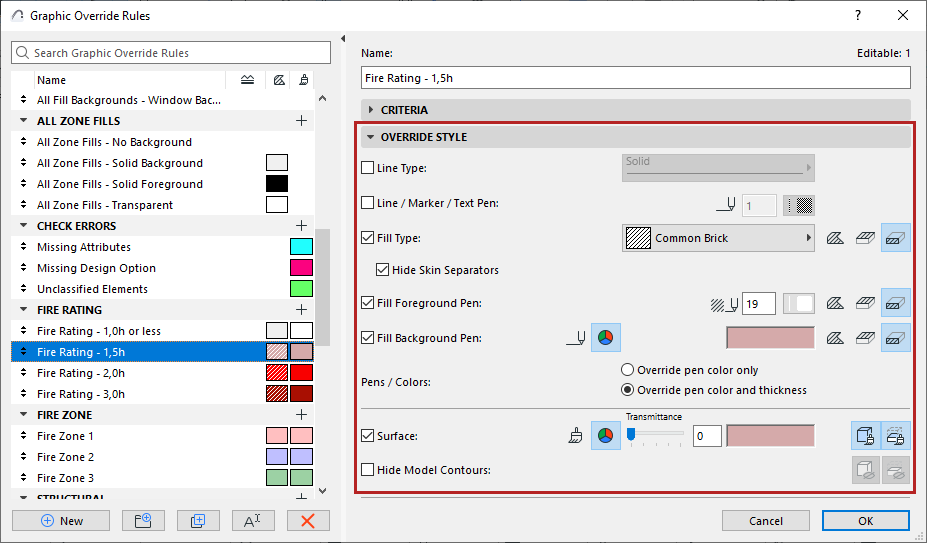Click Line / Marker / Text Pen swatch
Viewport: 927px width, 543px height.
pyautogui.click(x=799, y=205)
